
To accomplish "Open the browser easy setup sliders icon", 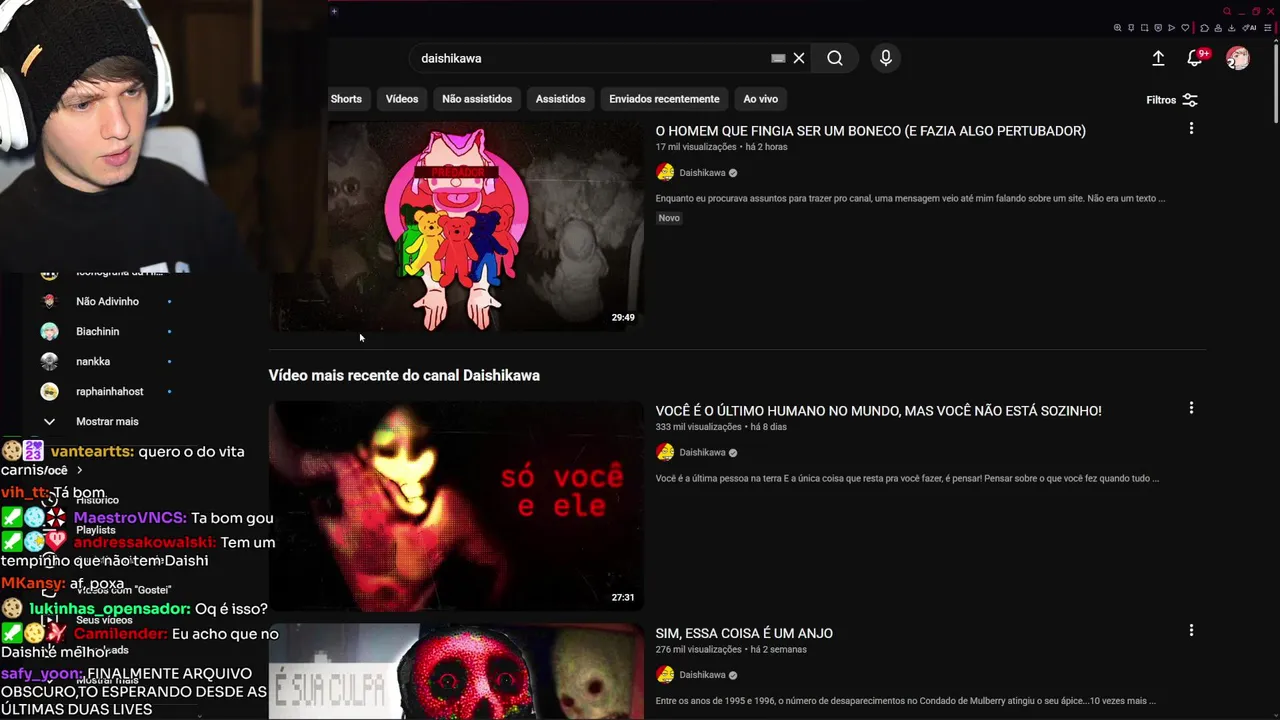I will pyautogui.click(x=1267, y=28).
